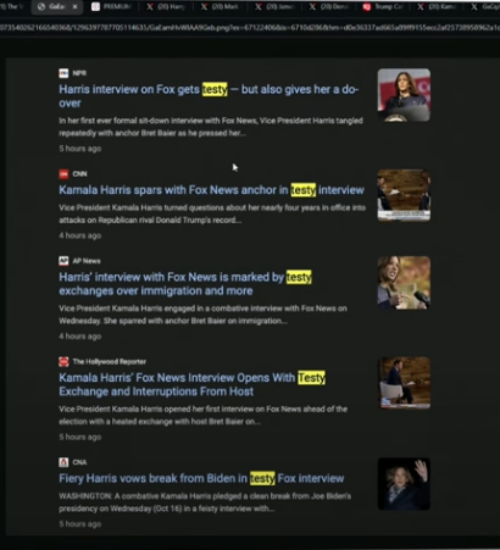Click the browser address bar URL
500x550 pixels.
click(x=250, y=28)
